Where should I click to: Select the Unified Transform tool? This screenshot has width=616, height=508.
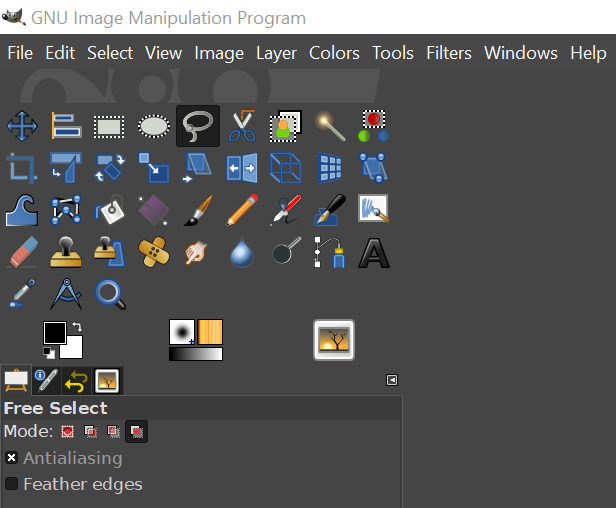(x=66, y=168)
